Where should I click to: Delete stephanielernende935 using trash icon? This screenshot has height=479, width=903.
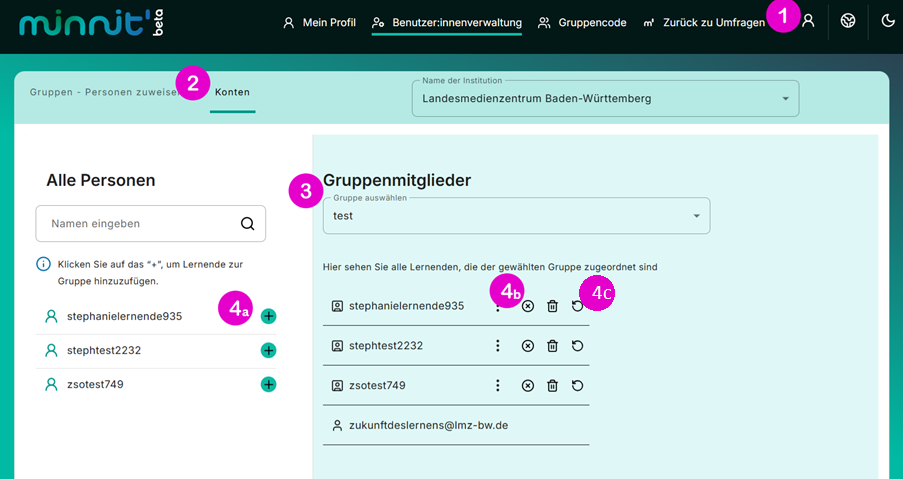552,306
